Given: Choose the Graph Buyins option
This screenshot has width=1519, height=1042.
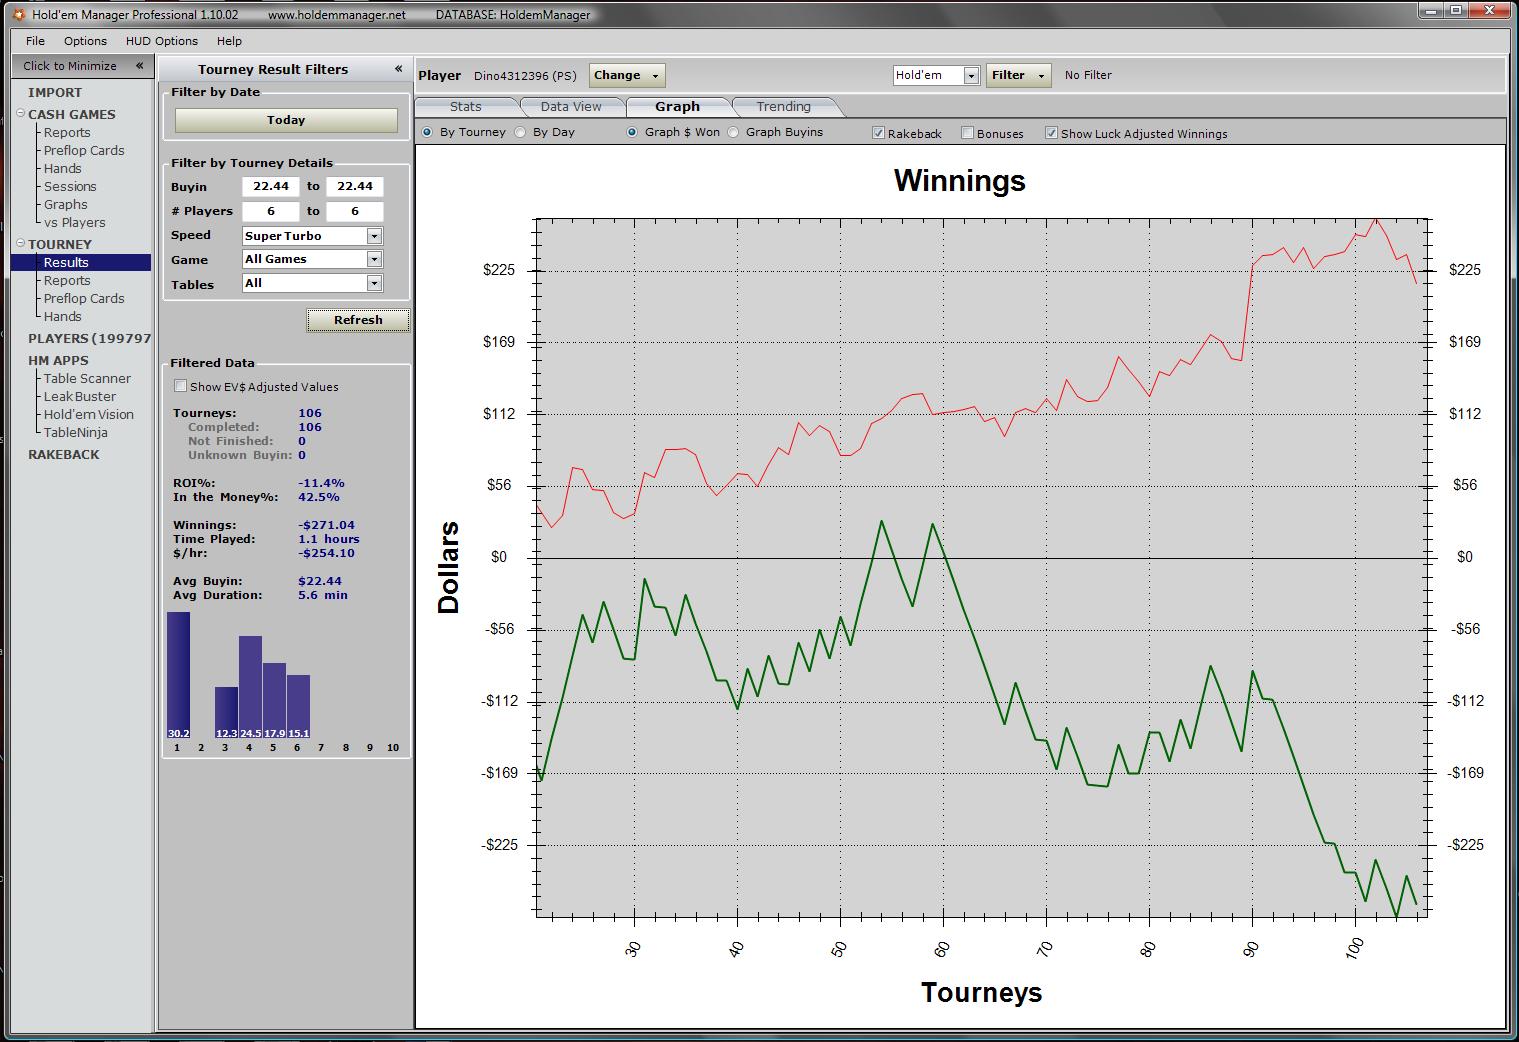Looking at the screenshot, I should (733, 132).
